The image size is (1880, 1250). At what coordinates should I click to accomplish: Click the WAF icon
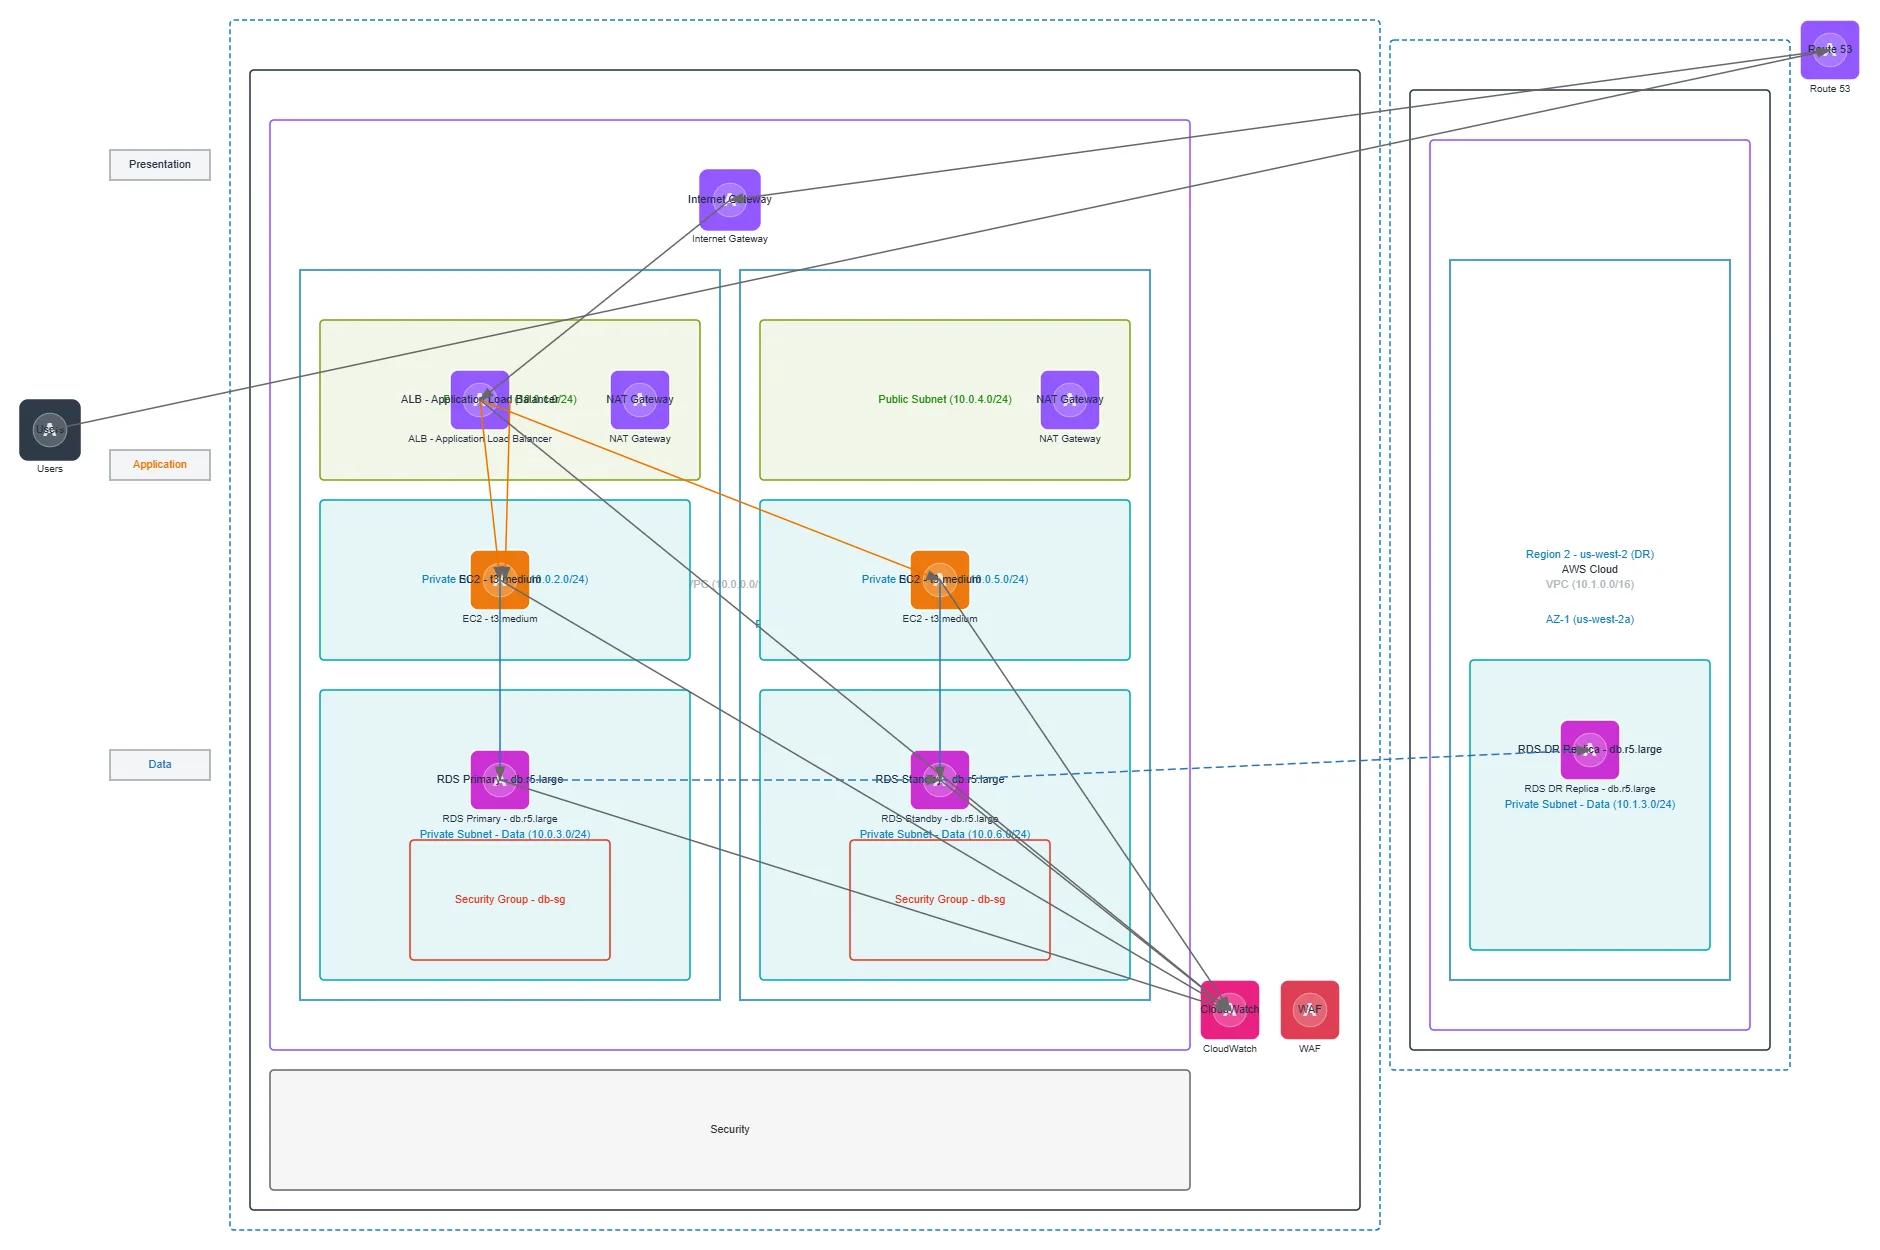coord(1310,1010)
